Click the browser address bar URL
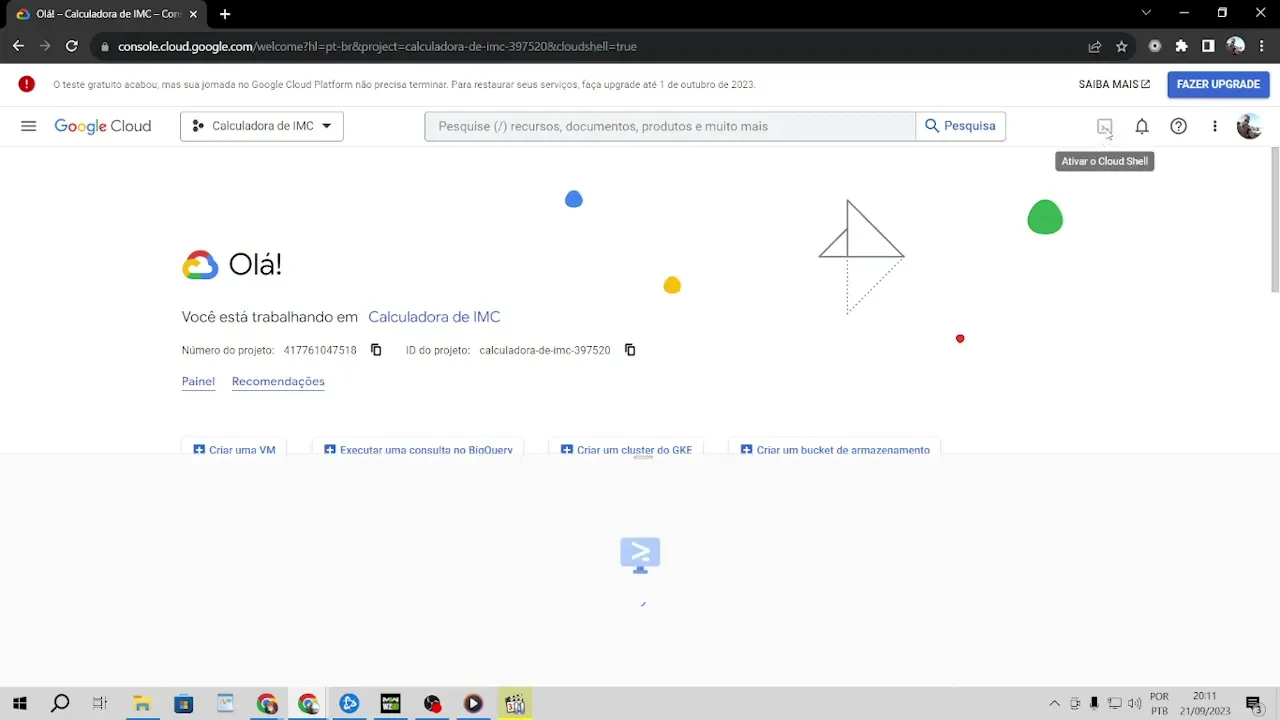Screen dimensions: 1280x720 click(377, 46)
